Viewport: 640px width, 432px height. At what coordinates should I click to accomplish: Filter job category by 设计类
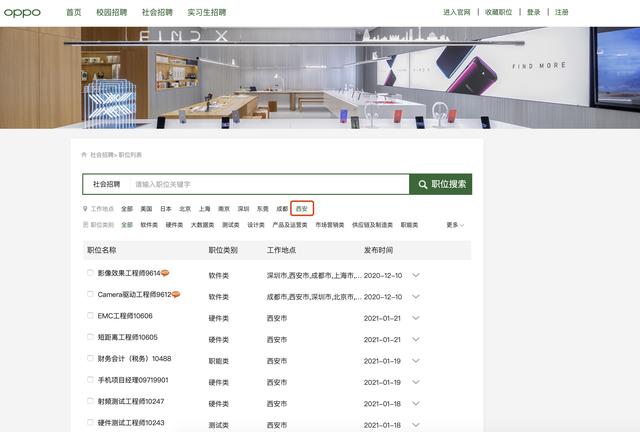[x=256, y=225]
